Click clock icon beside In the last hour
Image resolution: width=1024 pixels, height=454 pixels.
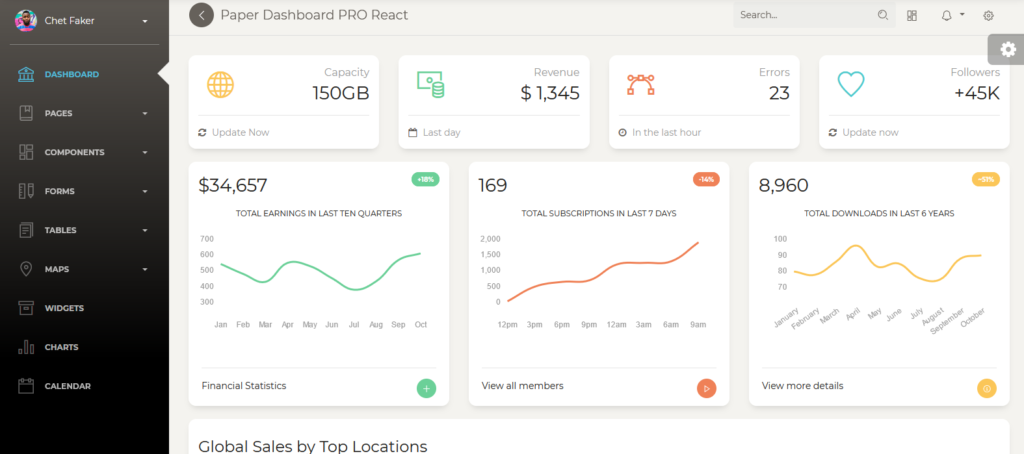pos(622,133)
